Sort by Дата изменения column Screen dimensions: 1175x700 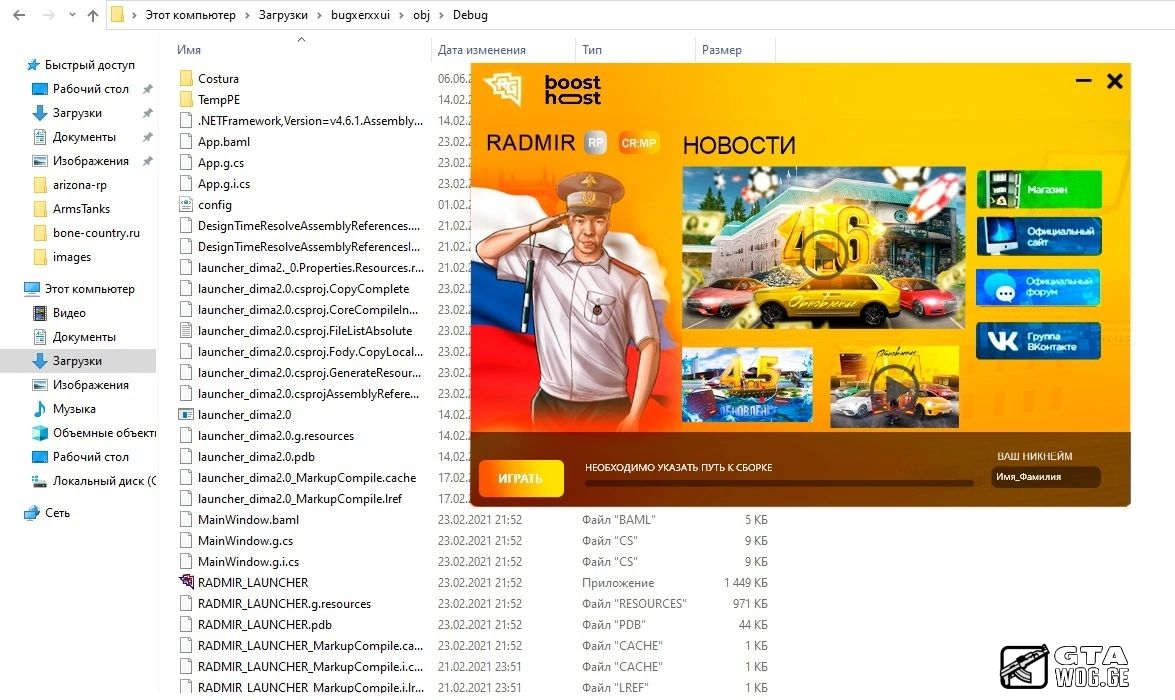(x=481, y=50)
